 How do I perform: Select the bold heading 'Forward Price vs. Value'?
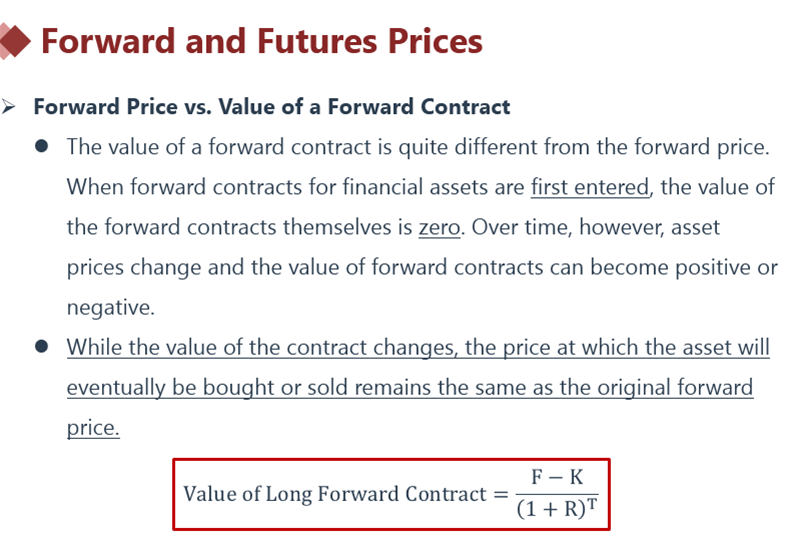272,107
